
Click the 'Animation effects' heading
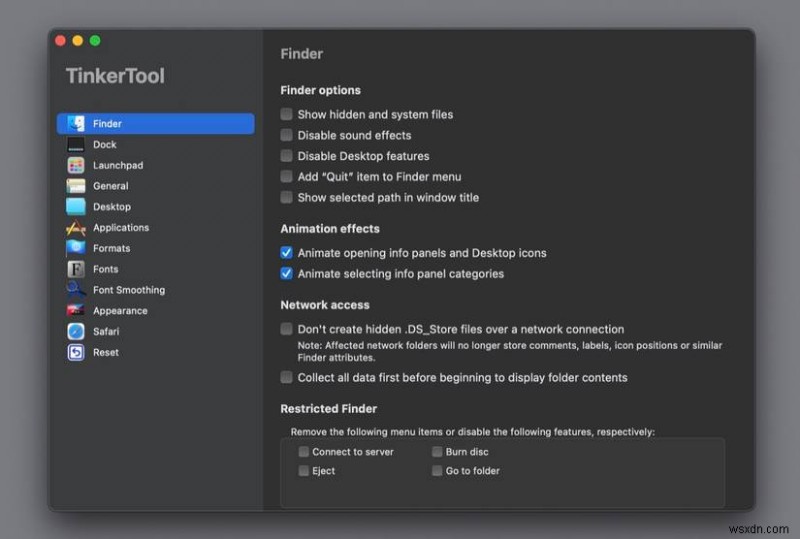330,229
